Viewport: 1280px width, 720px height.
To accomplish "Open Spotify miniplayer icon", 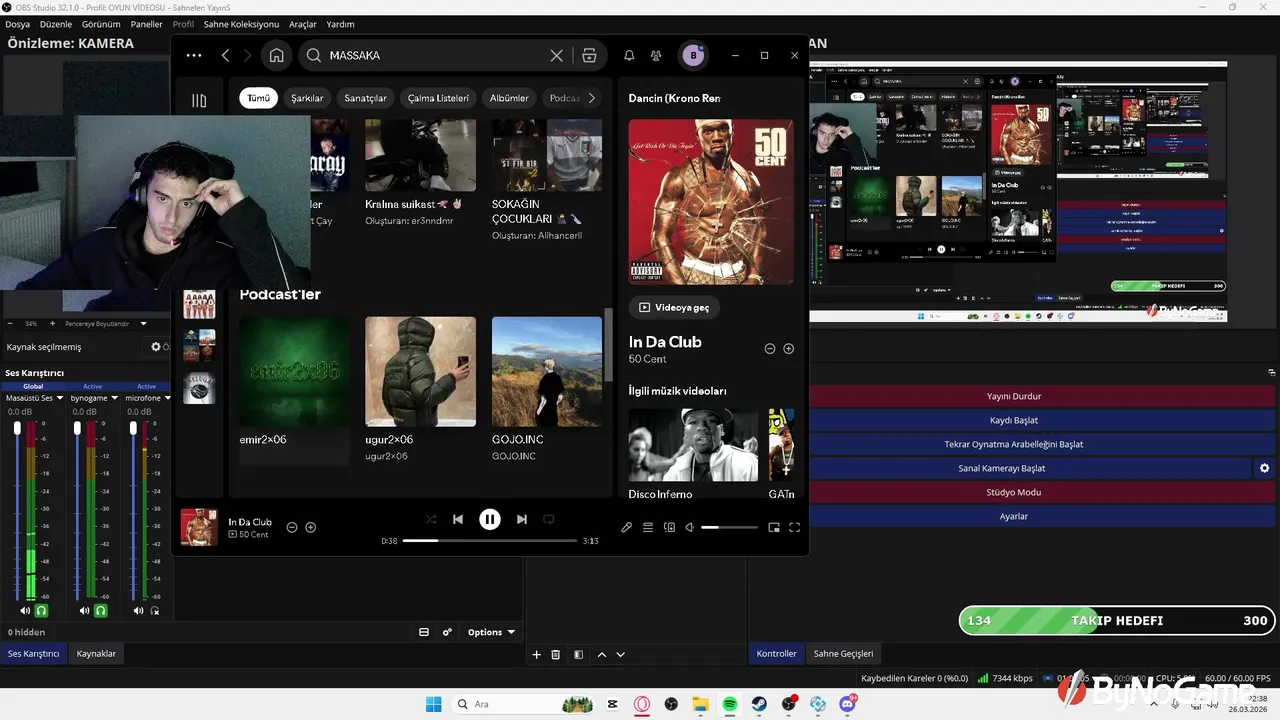I will point(773,527).
